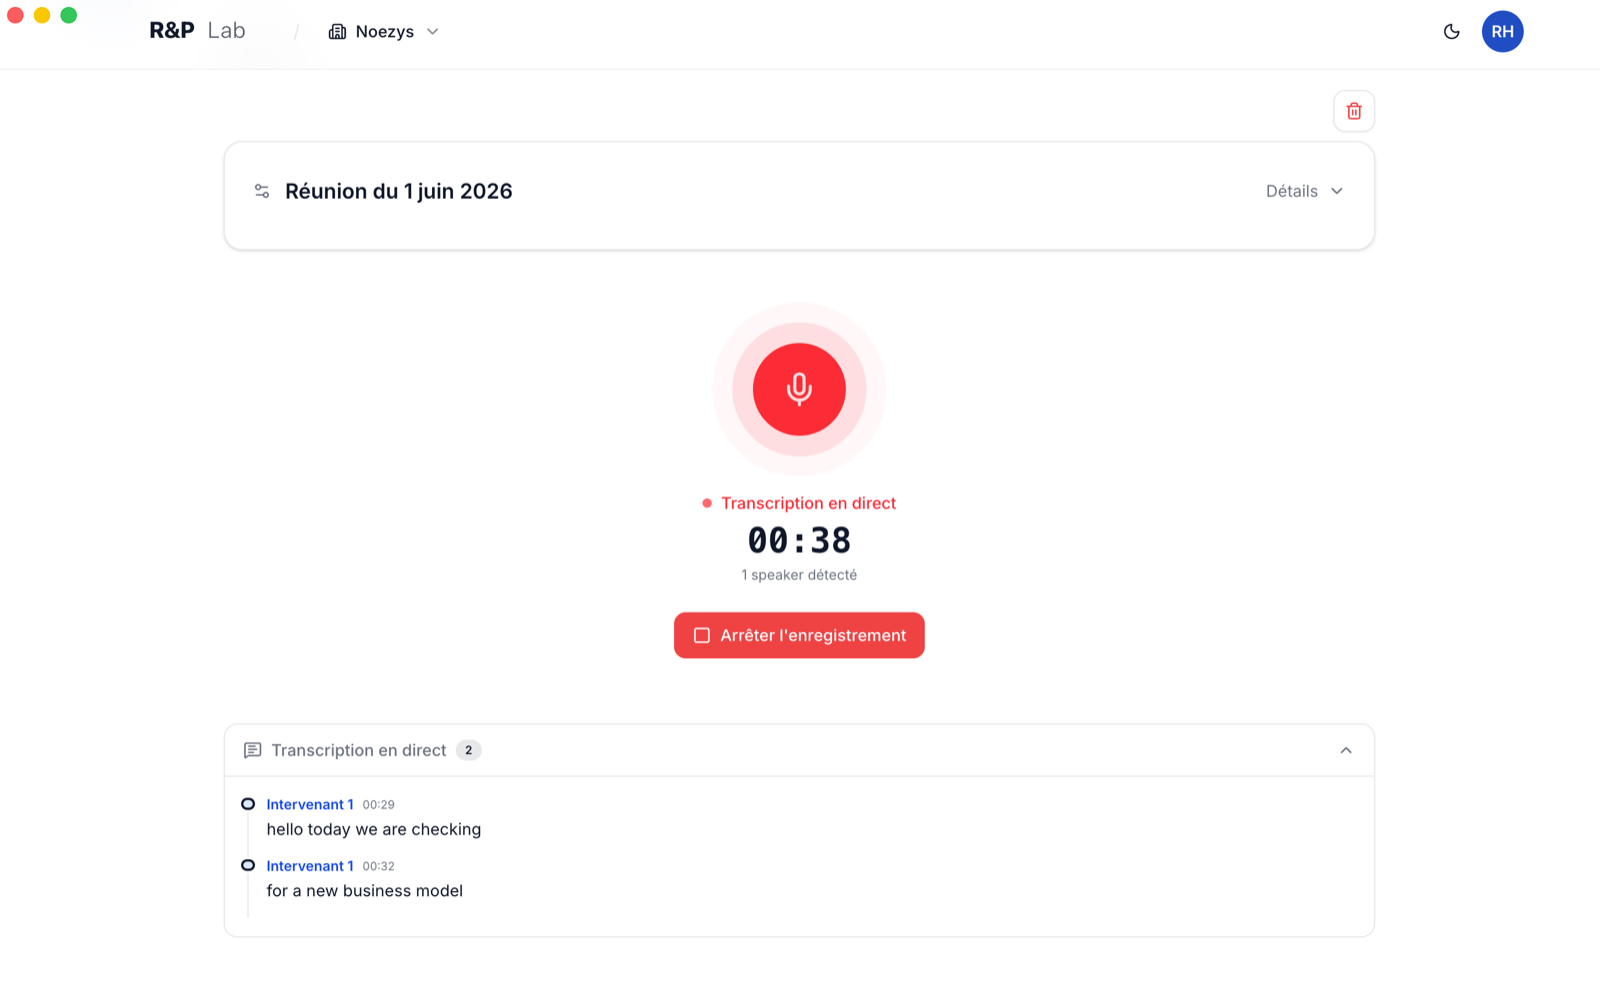Open the Noezys organization dropdown
Viewport: 1600px width, 1005px height.
coord(384,32)
